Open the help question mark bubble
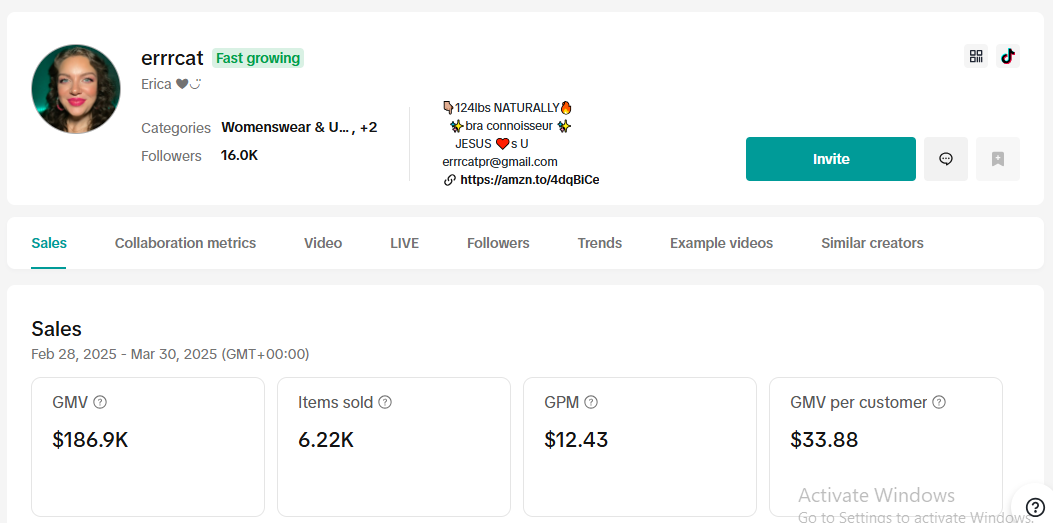The image size is (1053, 523). 1036,507
